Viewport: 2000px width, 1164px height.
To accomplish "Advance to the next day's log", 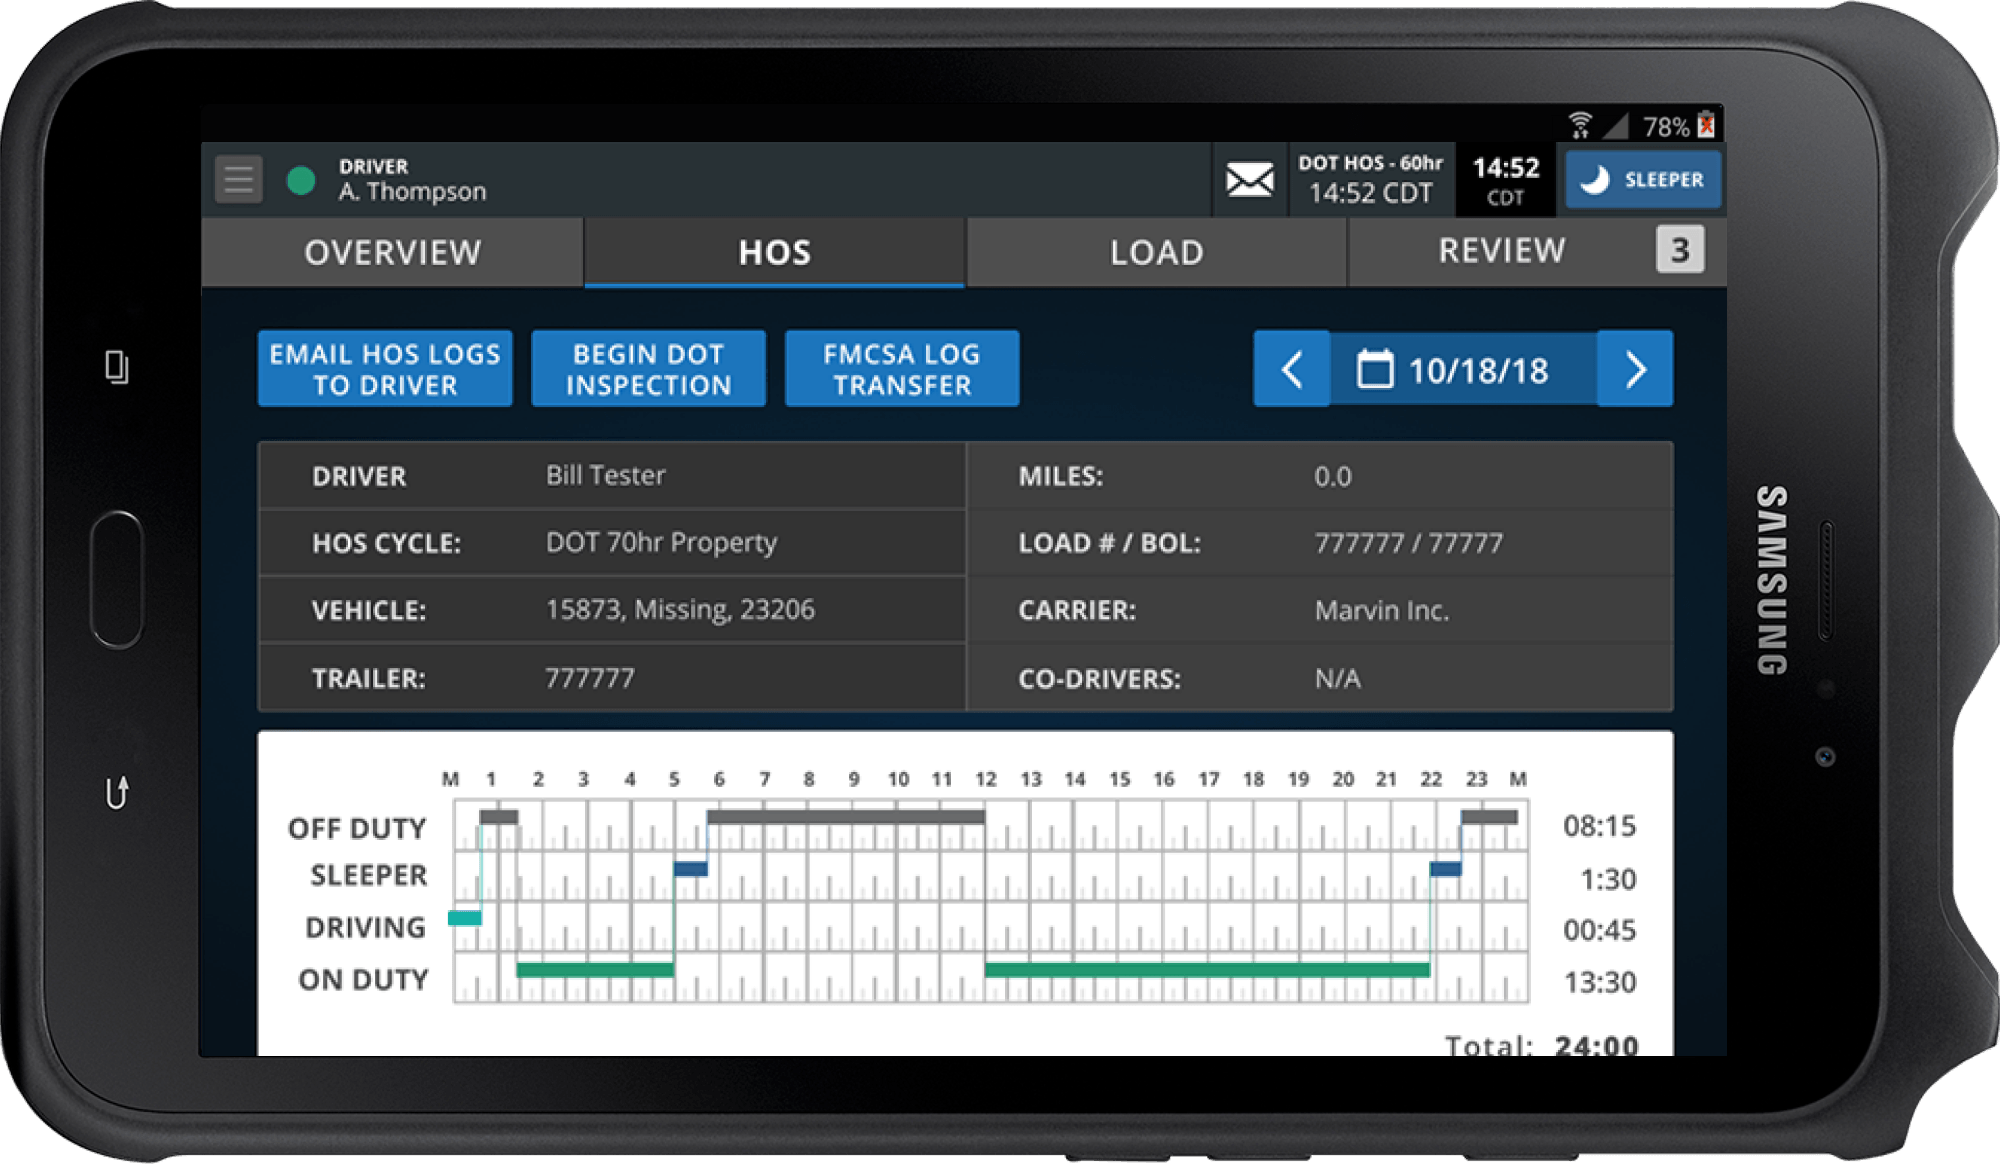I will 1635,369.
